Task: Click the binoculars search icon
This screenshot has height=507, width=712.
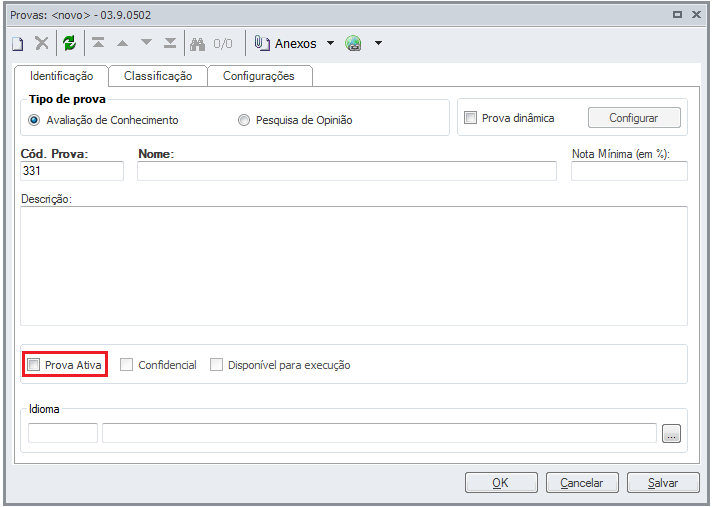Action: [x=198, y=44]
